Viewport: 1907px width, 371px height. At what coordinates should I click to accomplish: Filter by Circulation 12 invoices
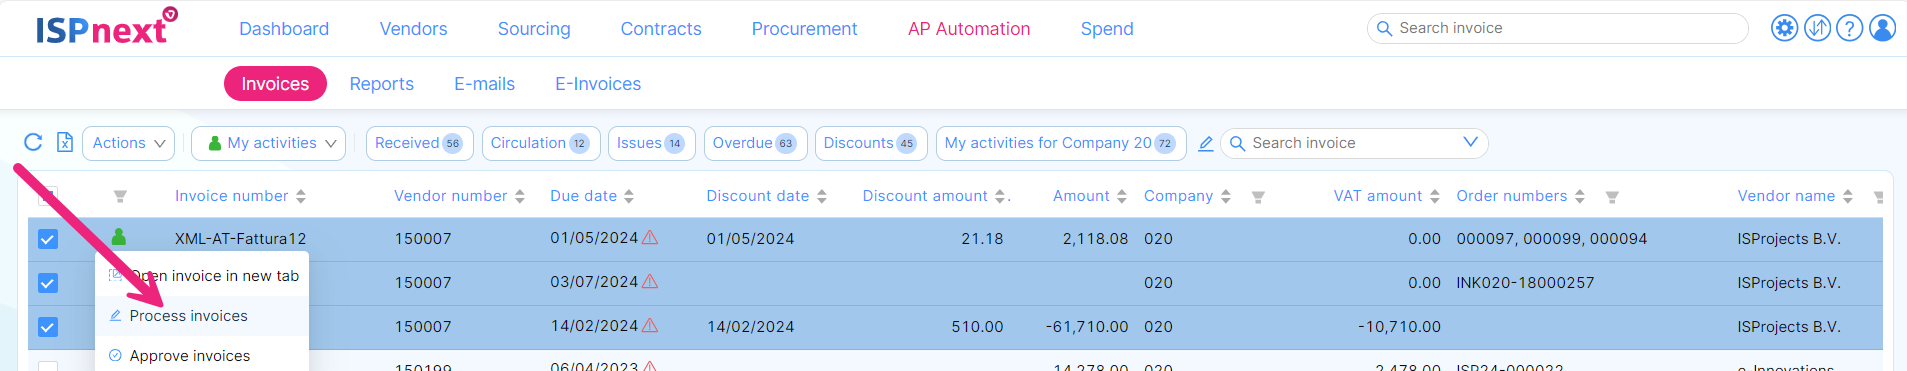[x=541, y=143]
